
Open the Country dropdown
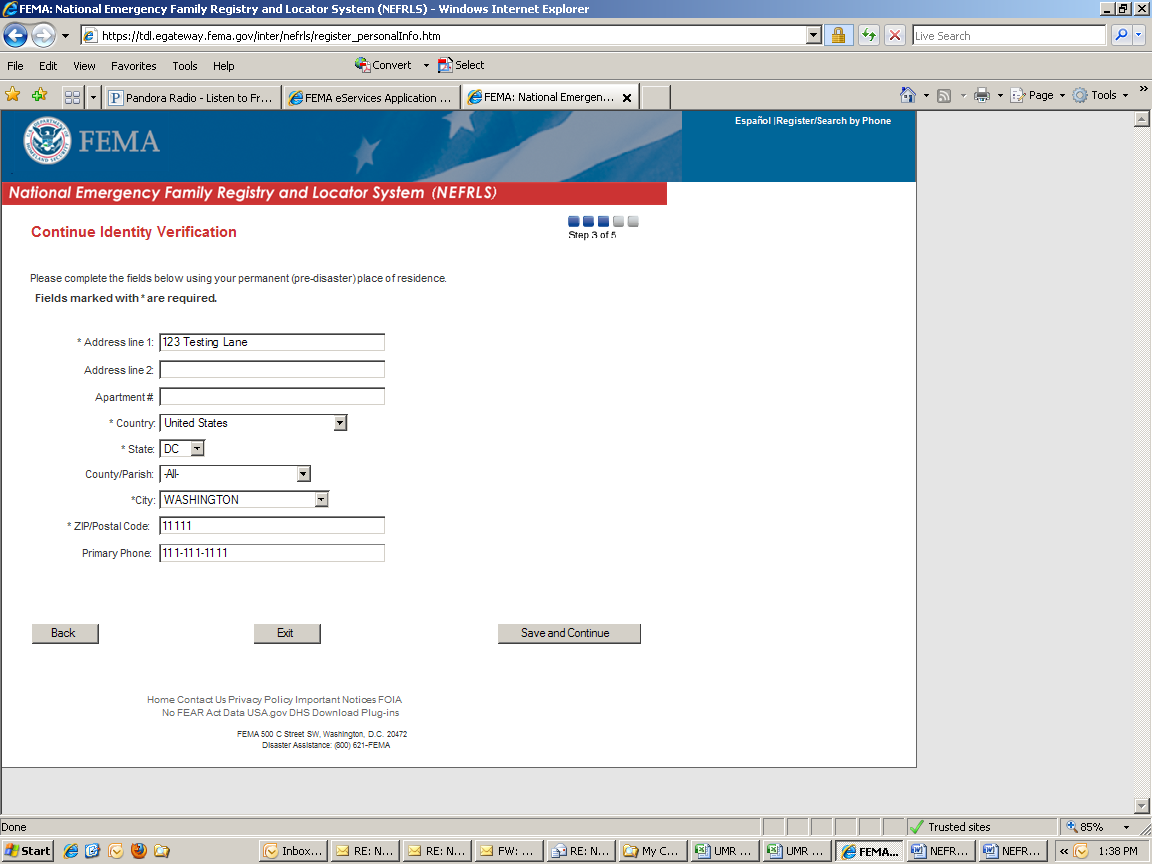click(253, 423)
